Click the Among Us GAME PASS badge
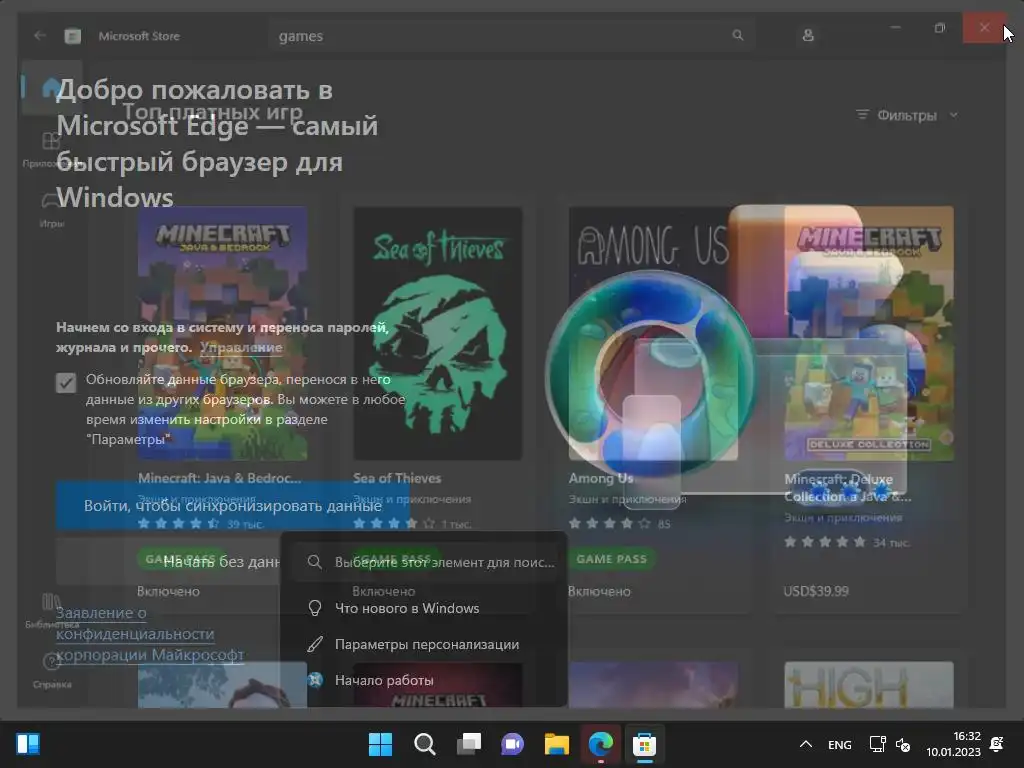This screenshot has height=768, width=1024. click(x=611, y=559)
